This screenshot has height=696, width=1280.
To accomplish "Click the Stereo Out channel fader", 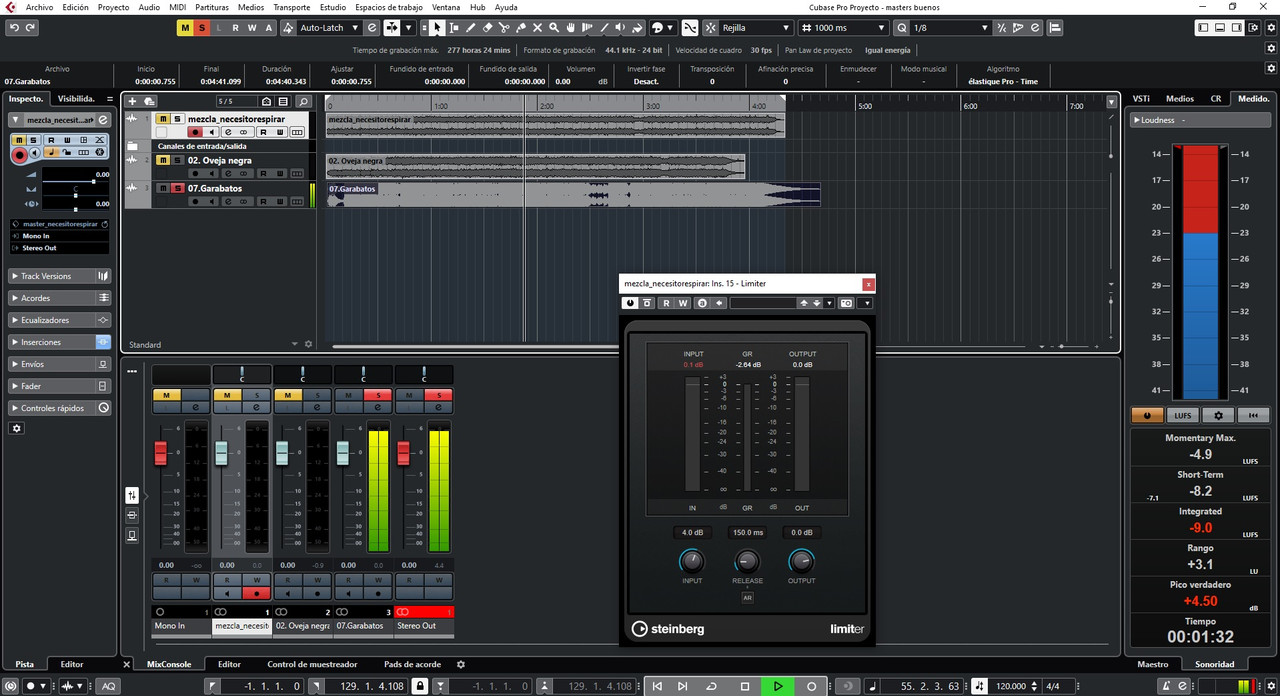I will (403, 453).
